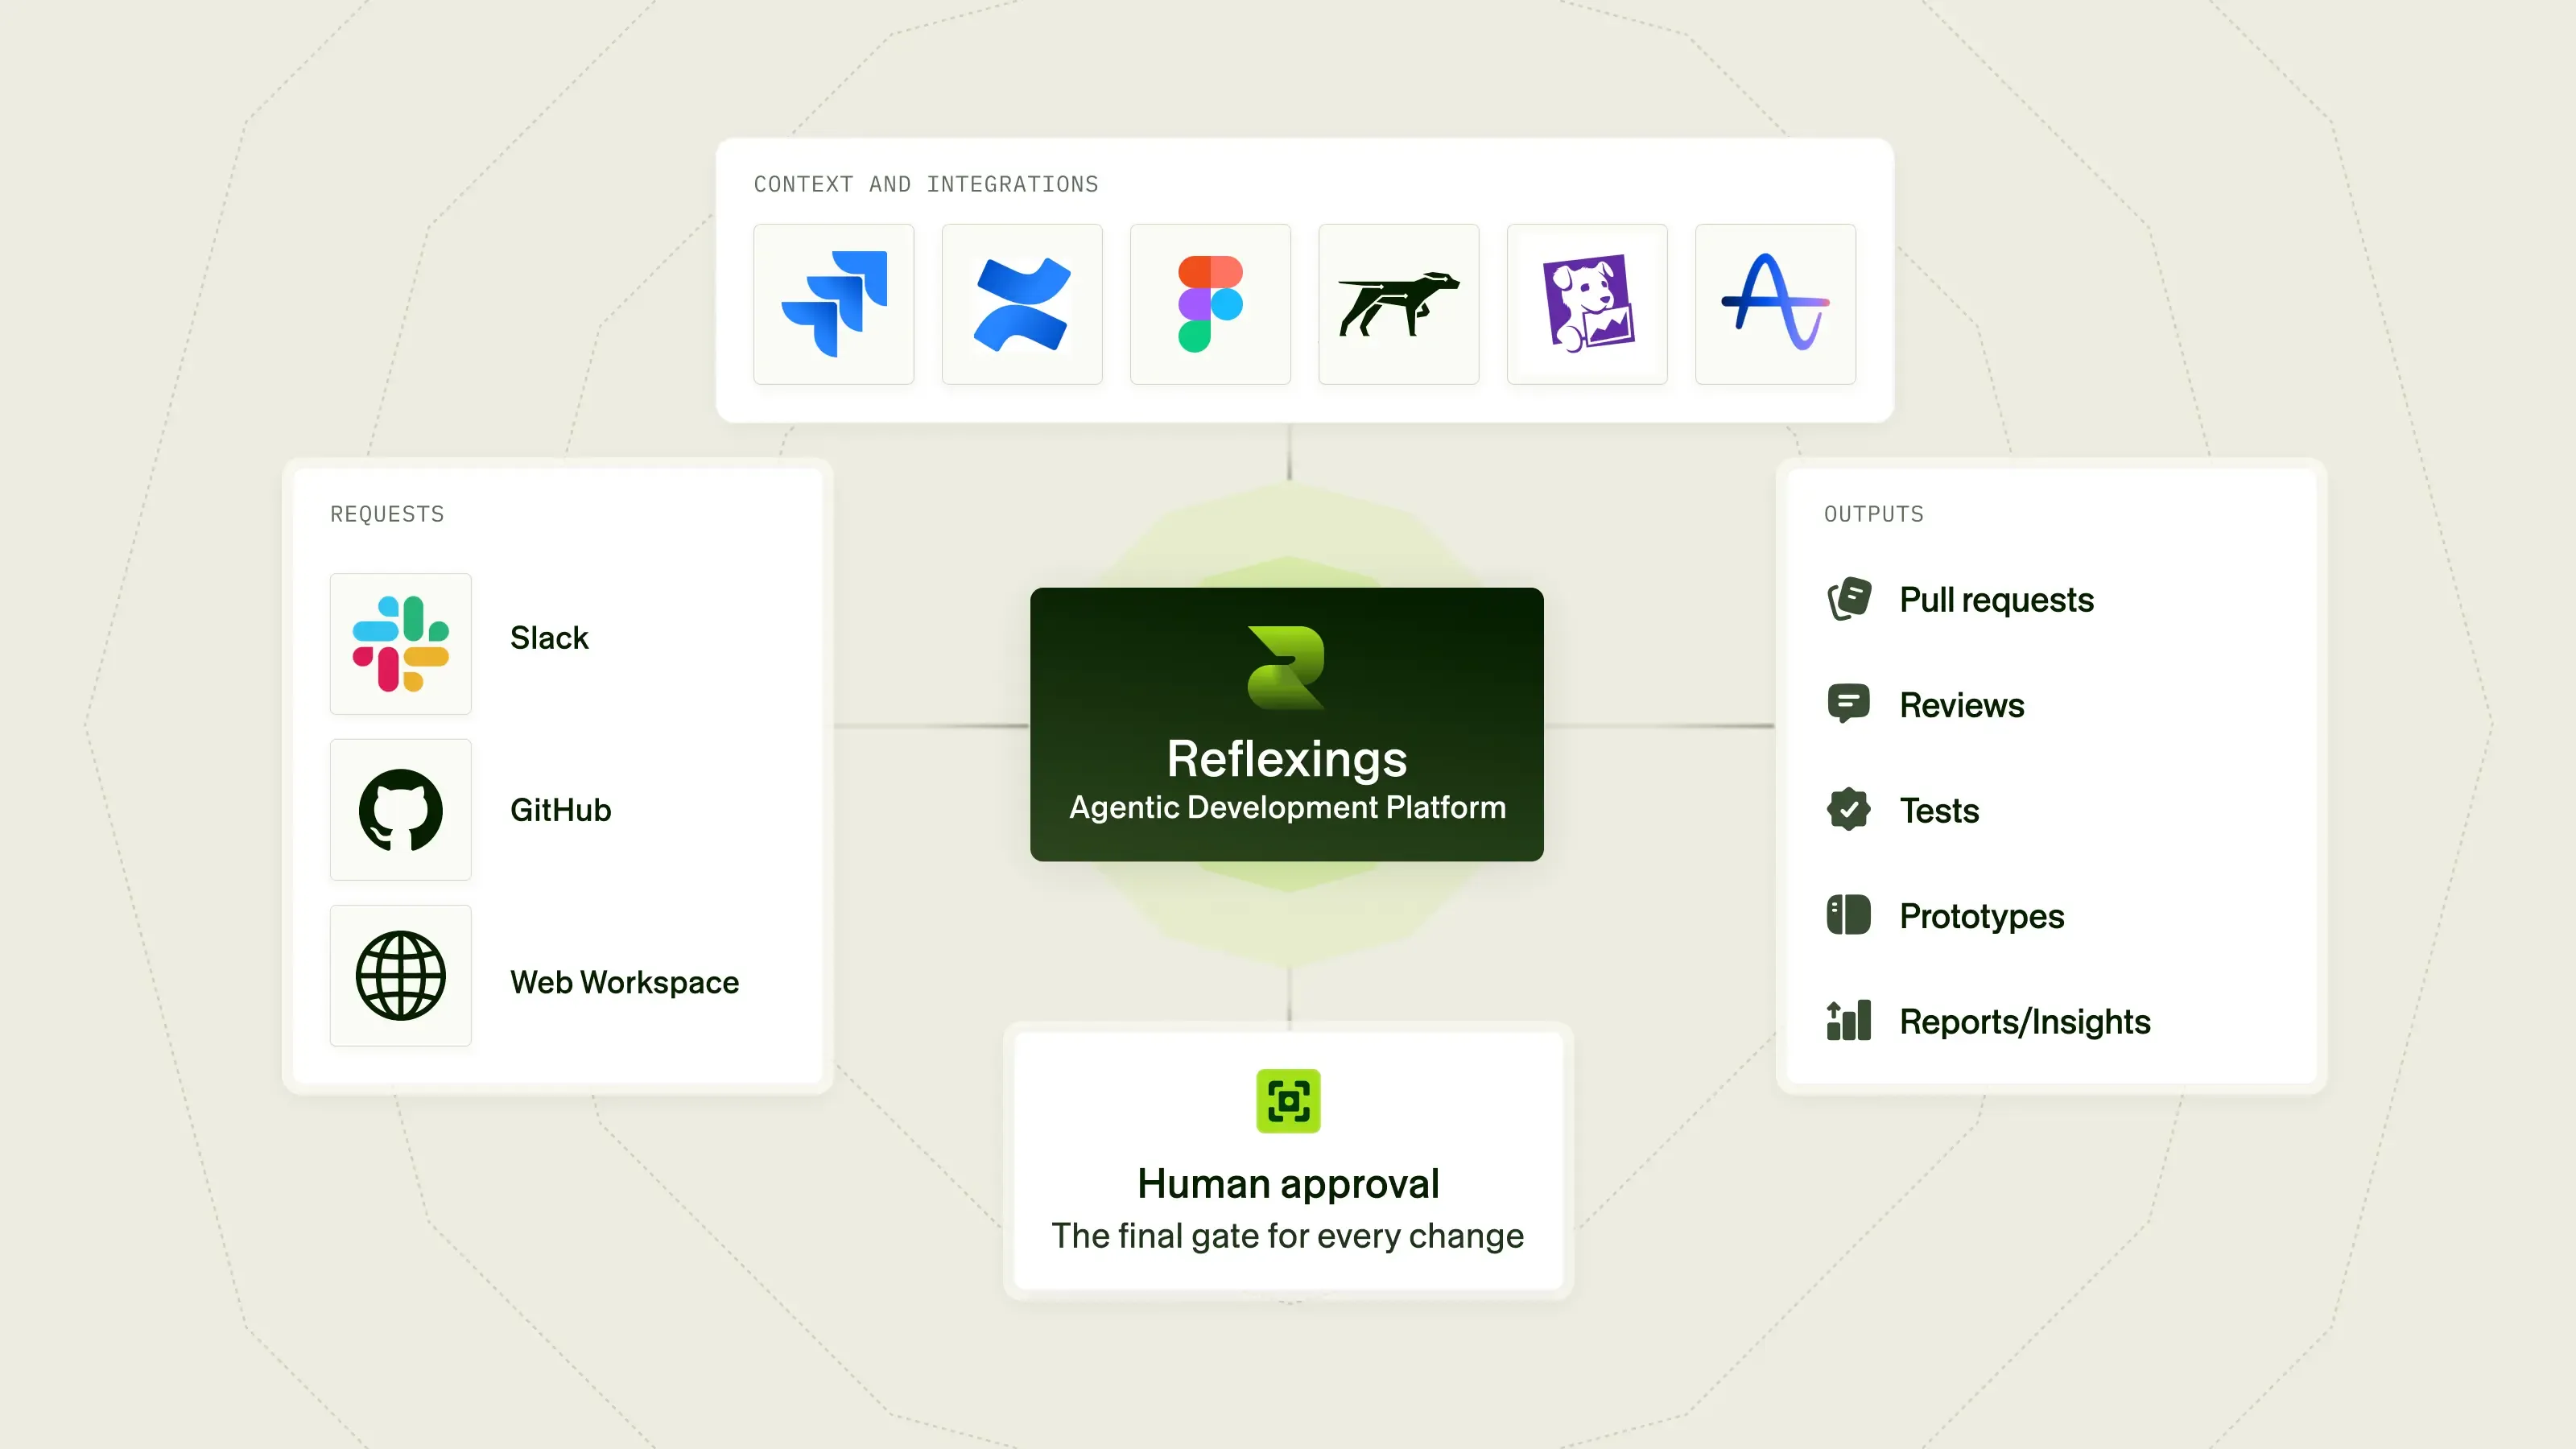Click the Reviews chat bubble icon
Screen dimensions: 2576x1449
1849,704
